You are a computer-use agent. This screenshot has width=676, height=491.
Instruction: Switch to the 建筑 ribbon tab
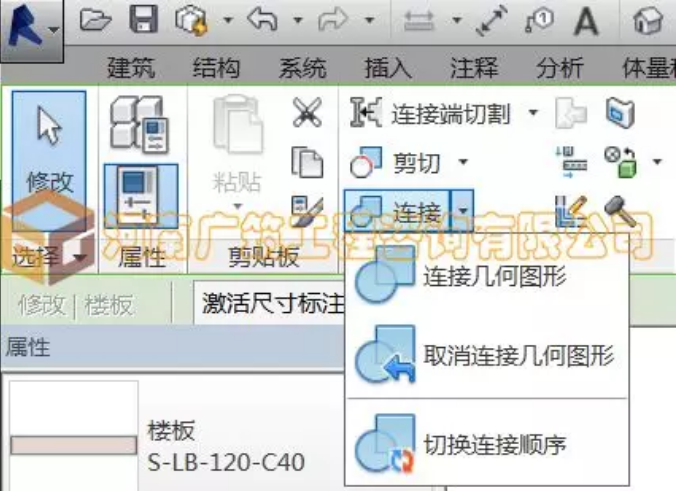131,68
